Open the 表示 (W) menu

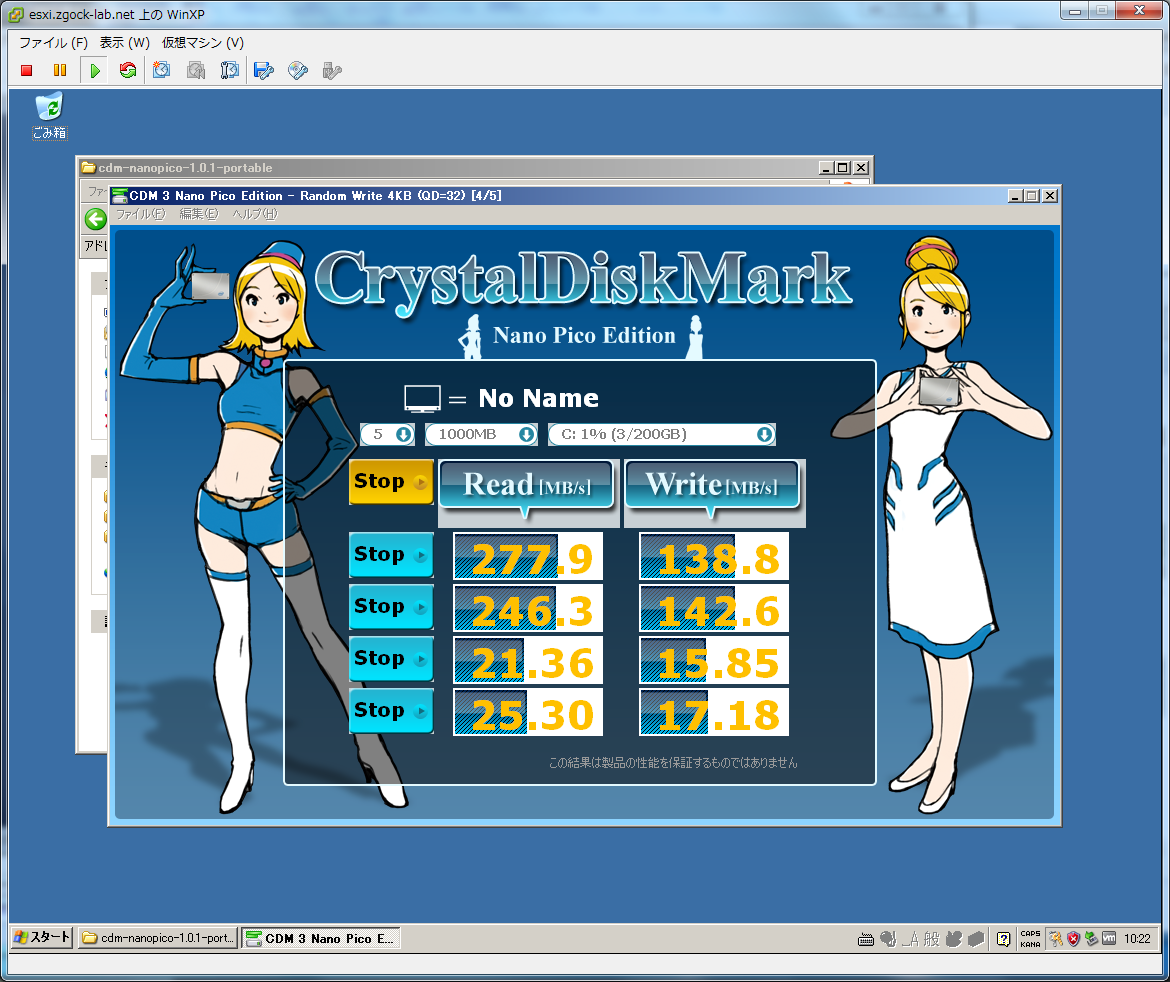pos(125,43)
